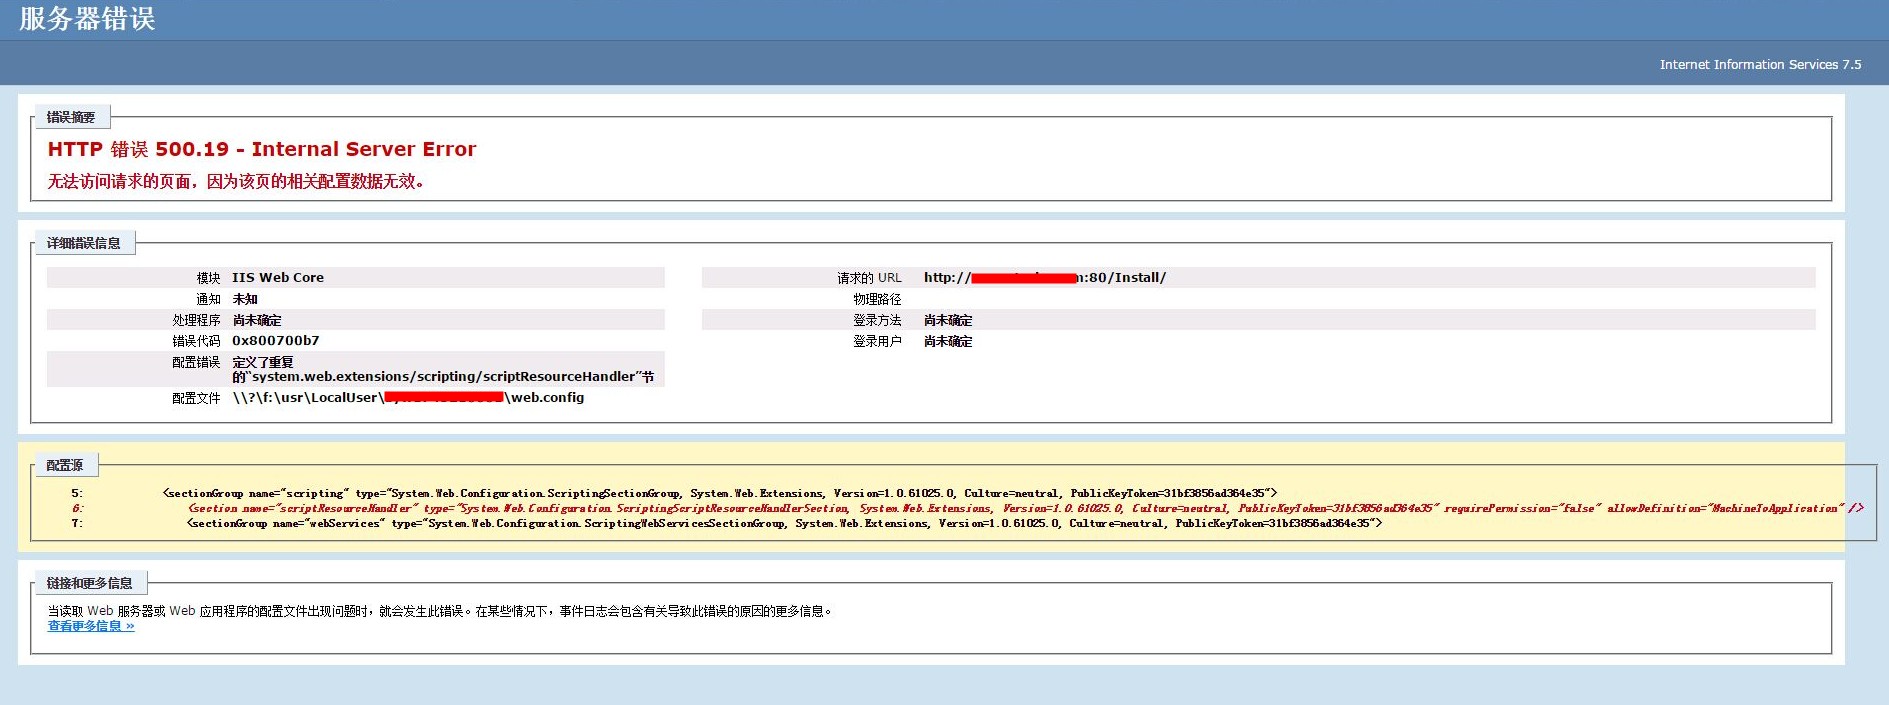Viewport: 1889px width, 705px height.
Task: Click the 通知 value 未知
Action: click(x=245, y=299)
